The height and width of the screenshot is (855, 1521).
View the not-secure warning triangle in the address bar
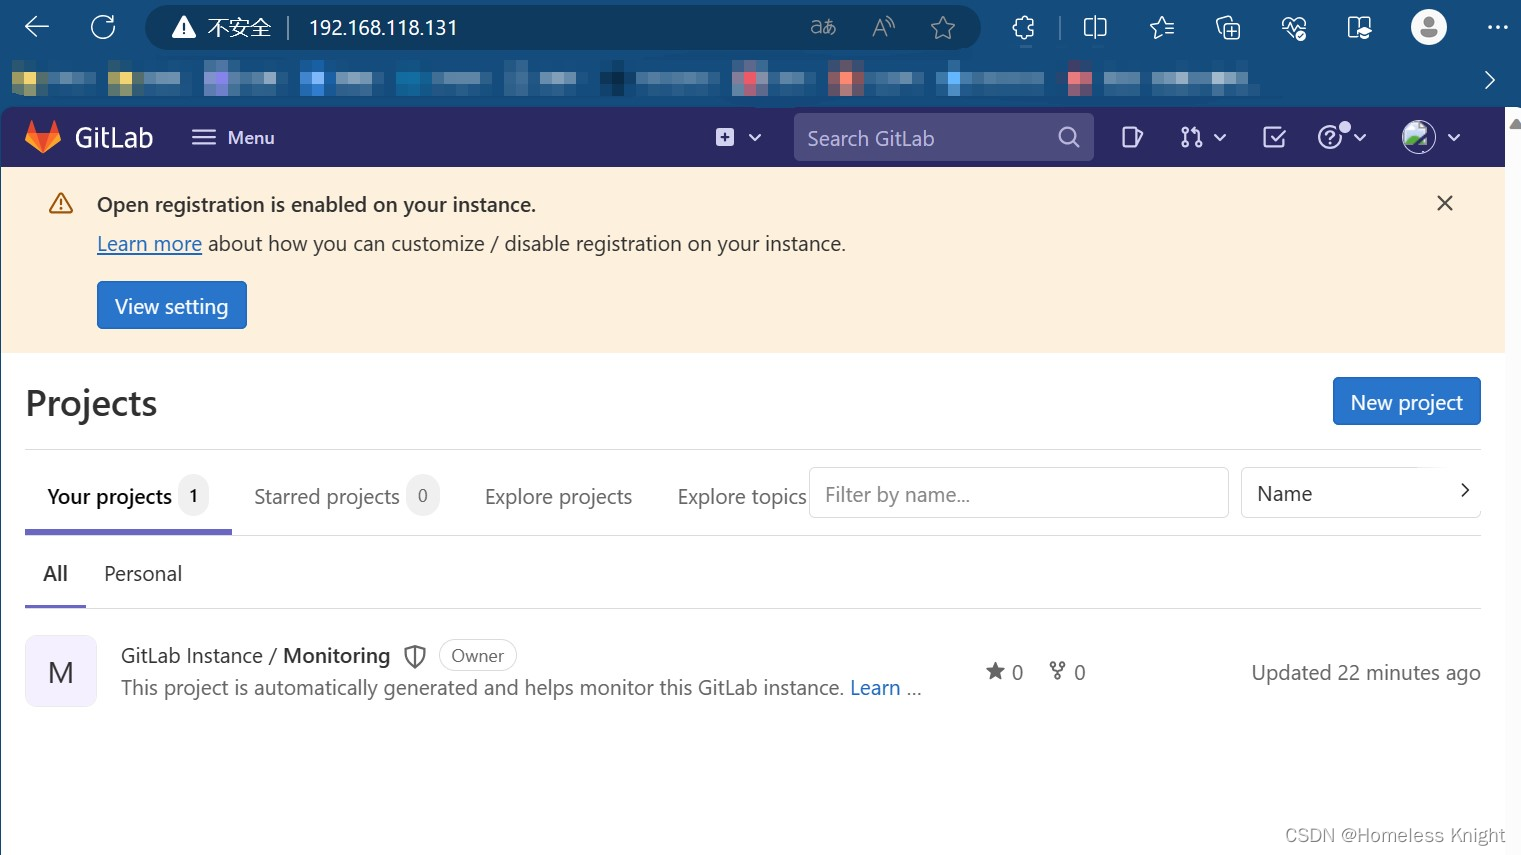tap(184, 28)
